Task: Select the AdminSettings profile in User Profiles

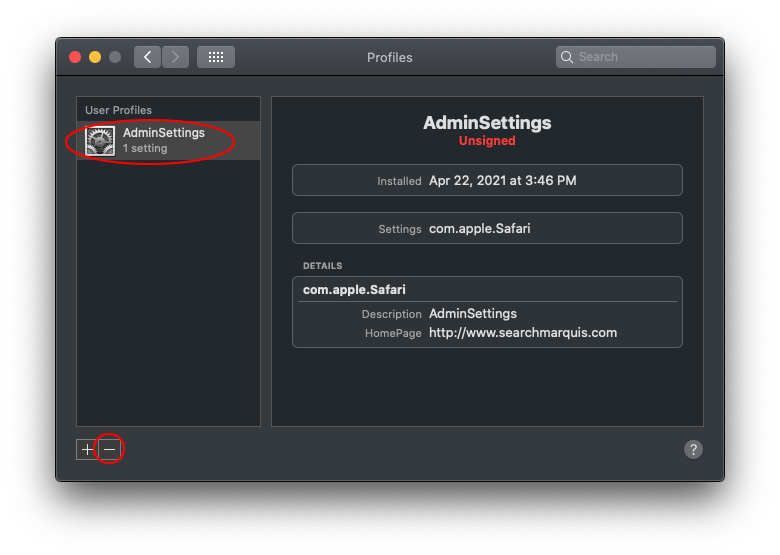Action: 169,141
